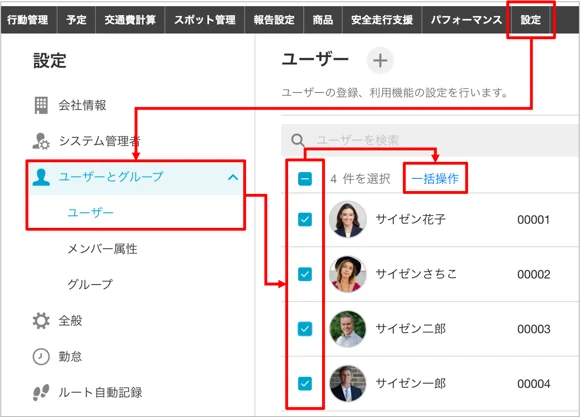The width and height of the screenshot is (580, 417).
Task: Select the 商品 tab
Action: [x=323, y=20]
